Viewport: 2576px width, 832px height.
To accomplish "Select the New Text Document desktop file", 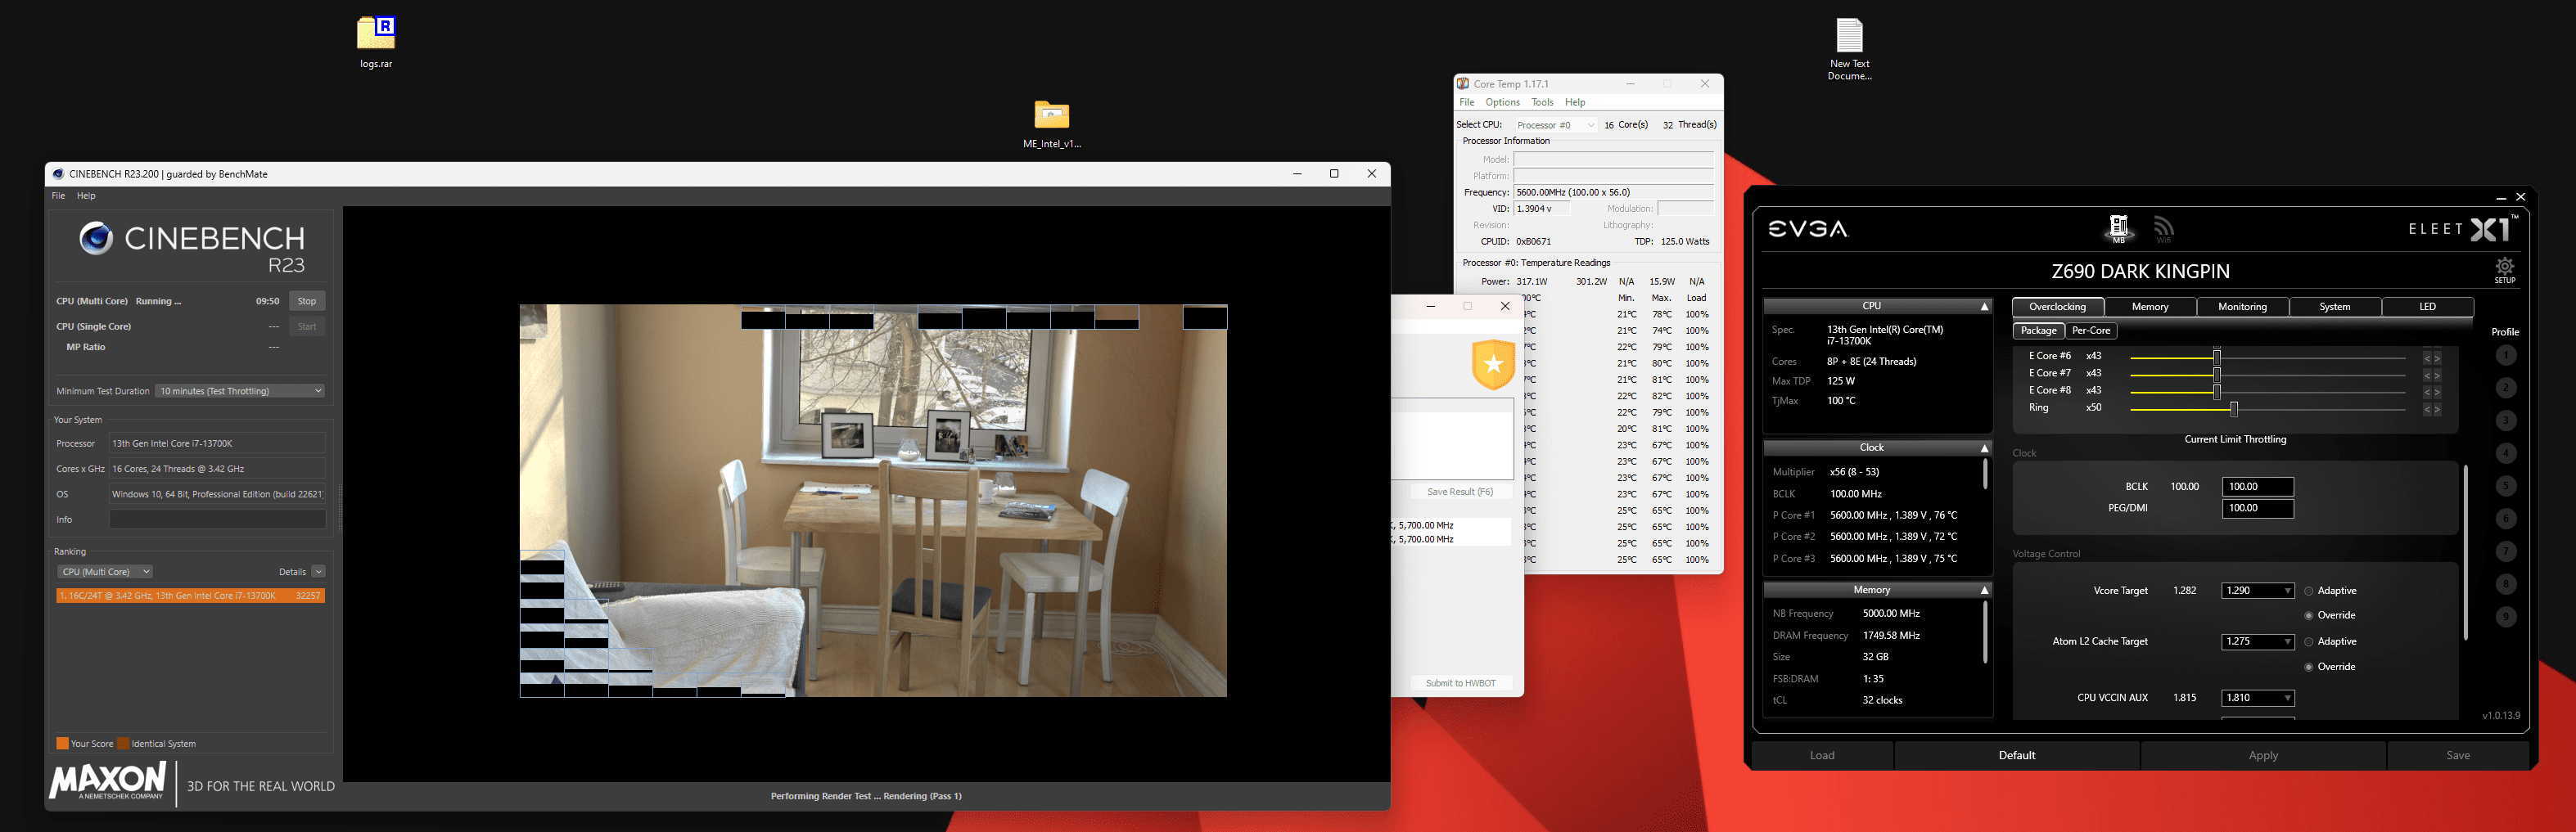I will (1849, 49).
